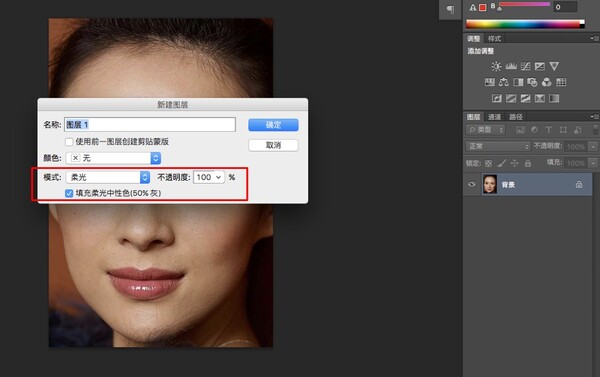Open the Layers panel 不透明度 slider arrow
Viewport: 600px width, 377px height.
[x=593, y=147]
